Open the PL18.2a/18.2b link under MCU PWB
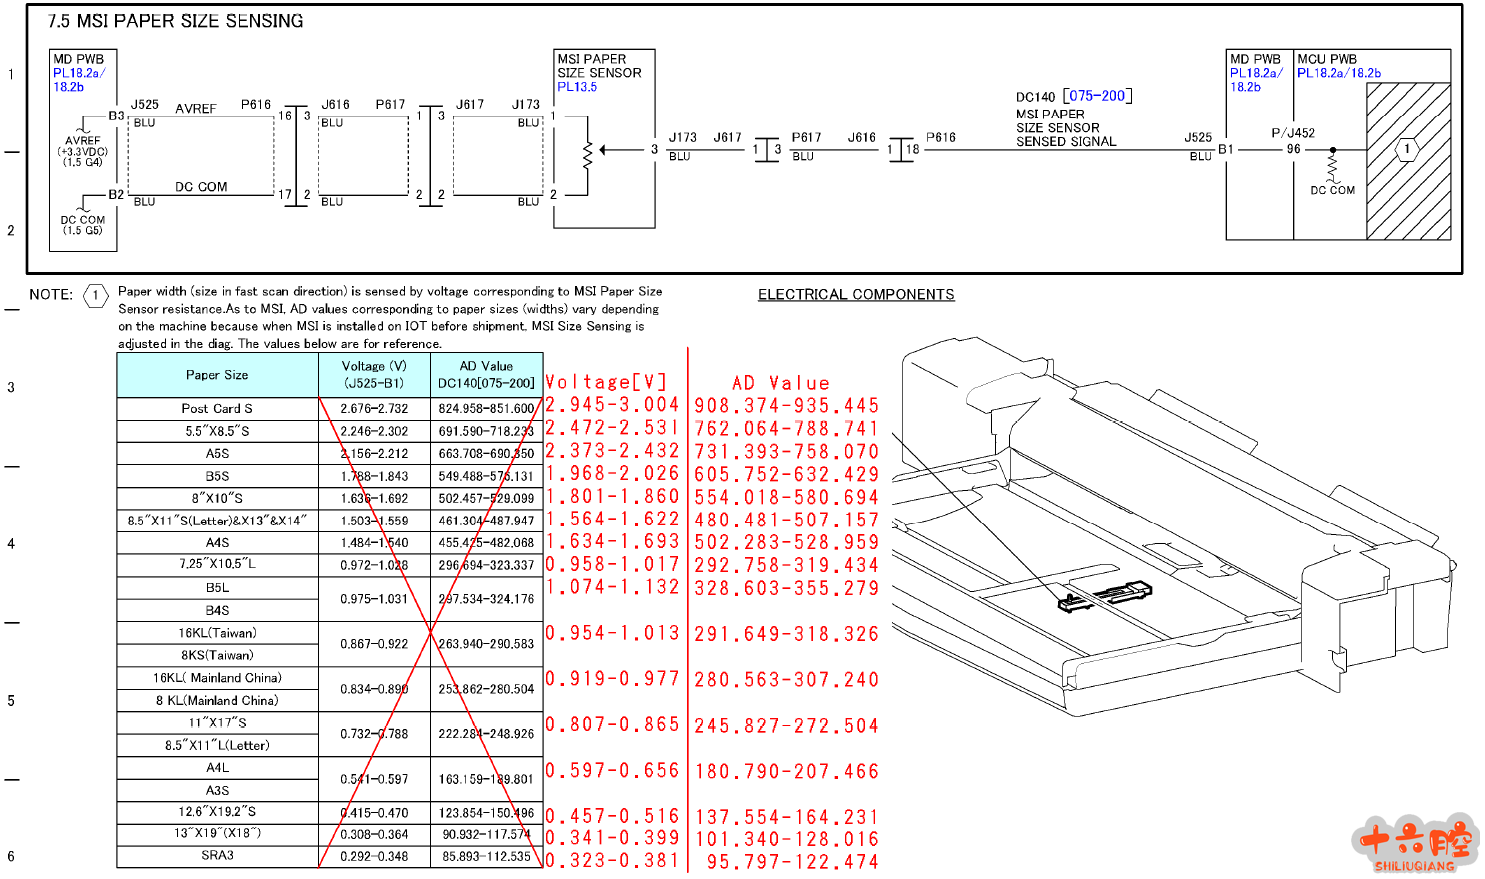1485x879 pixels. [1339, 73]
